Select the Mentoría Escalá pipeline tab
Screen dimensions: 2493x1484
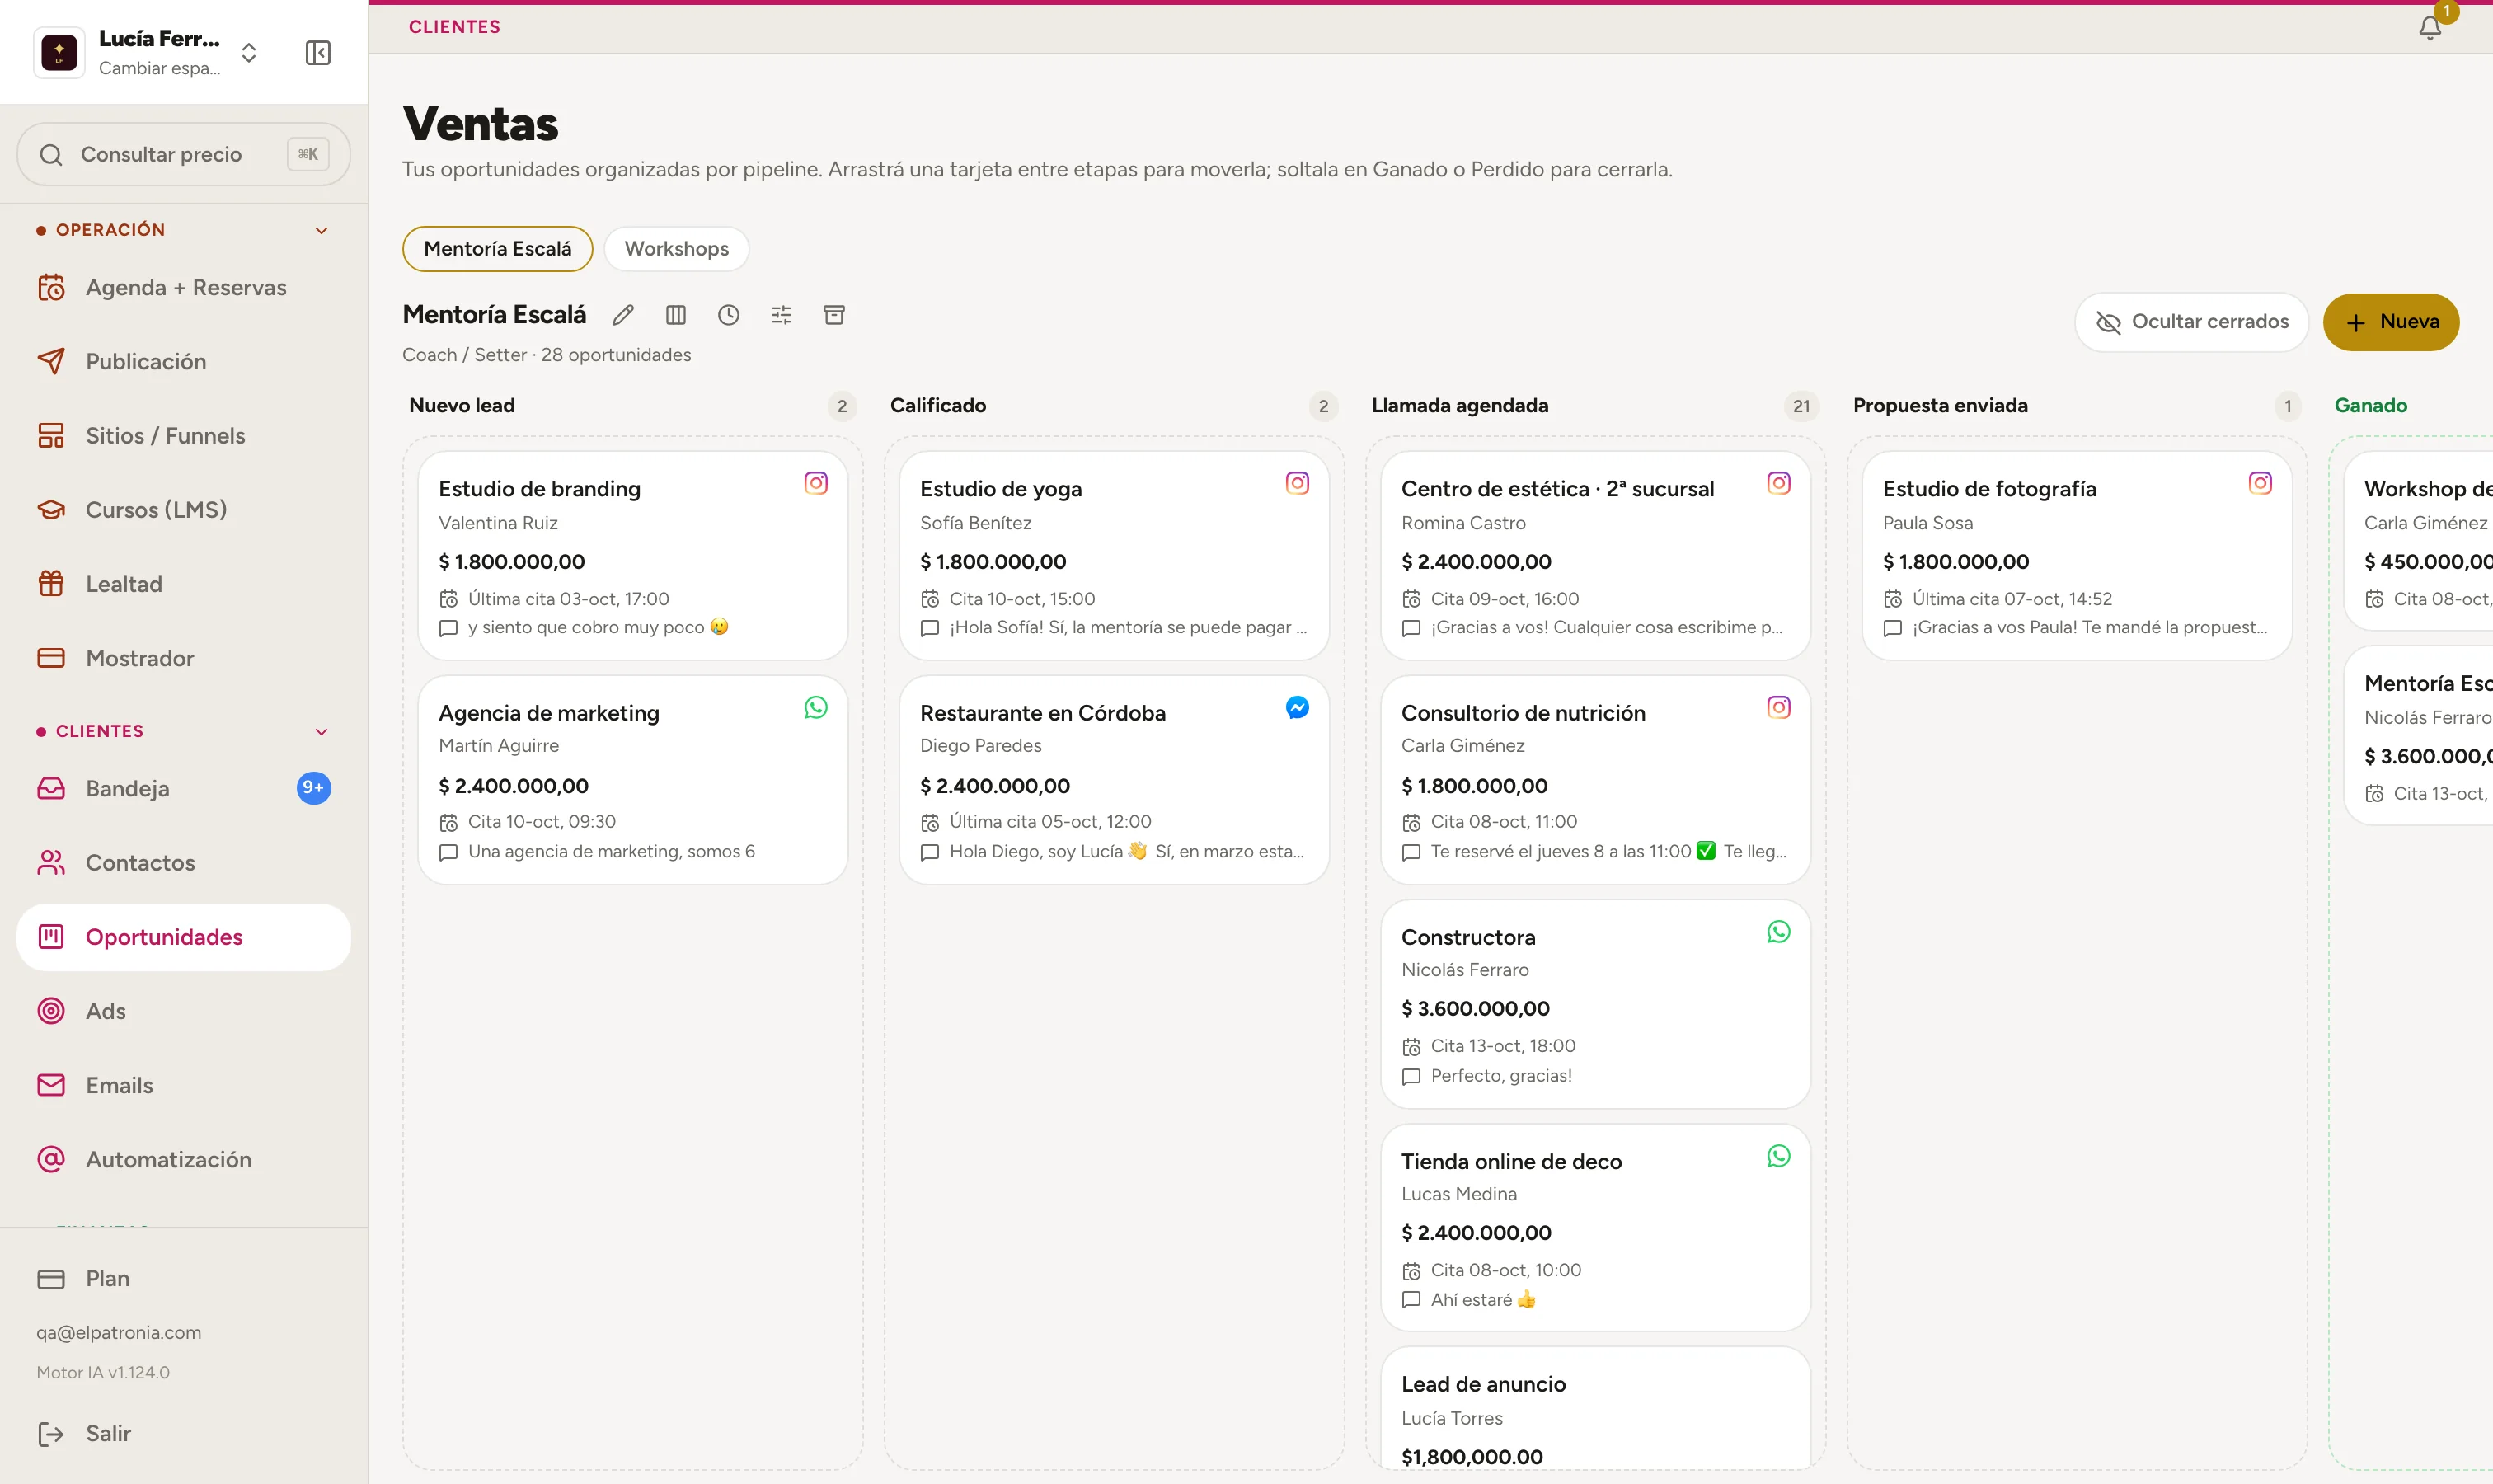coord(497,249)
